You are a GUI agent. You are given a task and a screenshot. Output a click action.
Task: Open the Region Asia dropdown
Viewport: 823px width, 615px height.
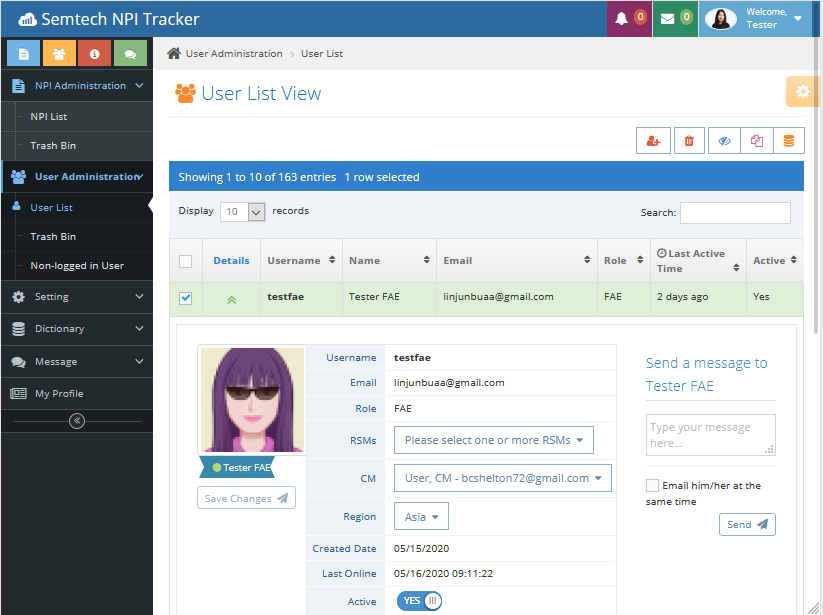pos(421,516)
